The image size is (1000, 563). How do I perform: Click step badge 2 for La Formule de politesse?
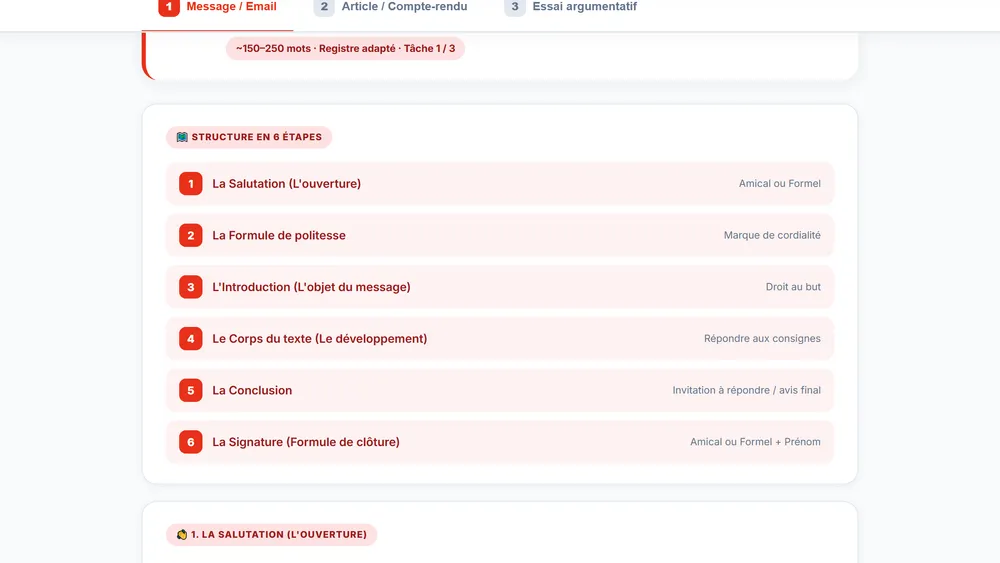point(191,235)
